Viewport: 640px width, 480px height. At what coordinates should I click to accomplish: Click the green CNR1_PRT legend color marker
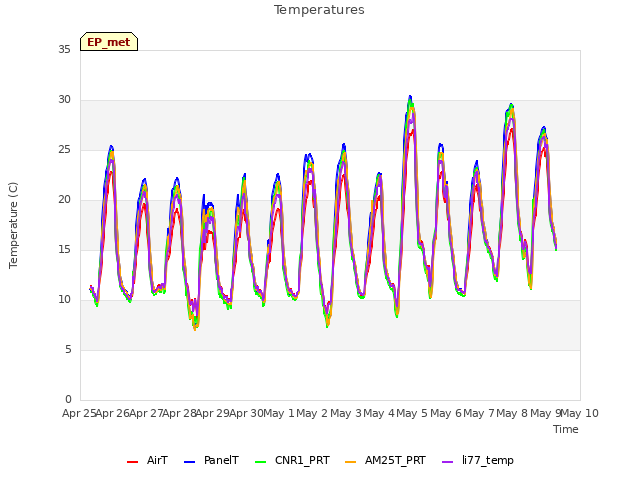click(x=260, y=462)
